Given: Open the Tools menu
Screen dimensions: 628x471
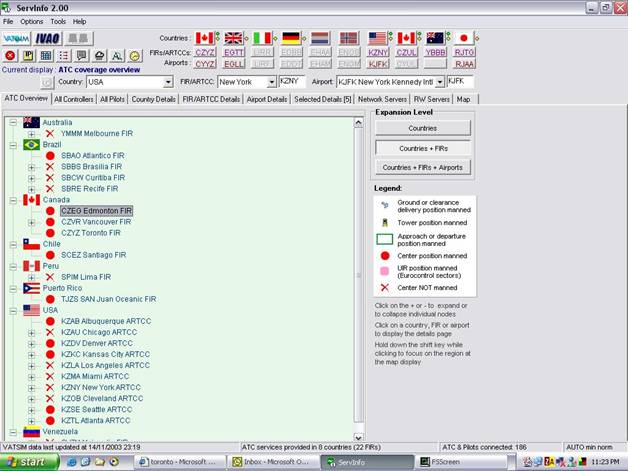Looking at the screenshot, I should click(58, 21).
